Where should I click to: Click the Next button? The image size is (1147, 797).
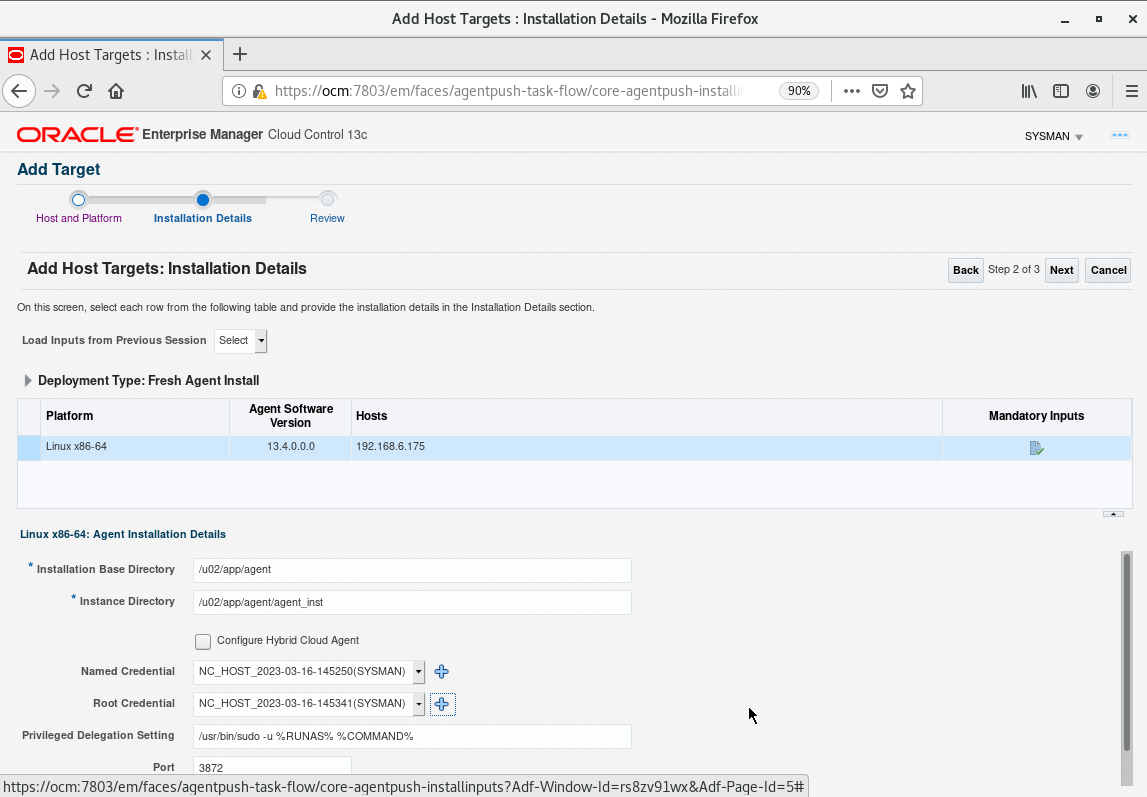(x=1061, y=271)
